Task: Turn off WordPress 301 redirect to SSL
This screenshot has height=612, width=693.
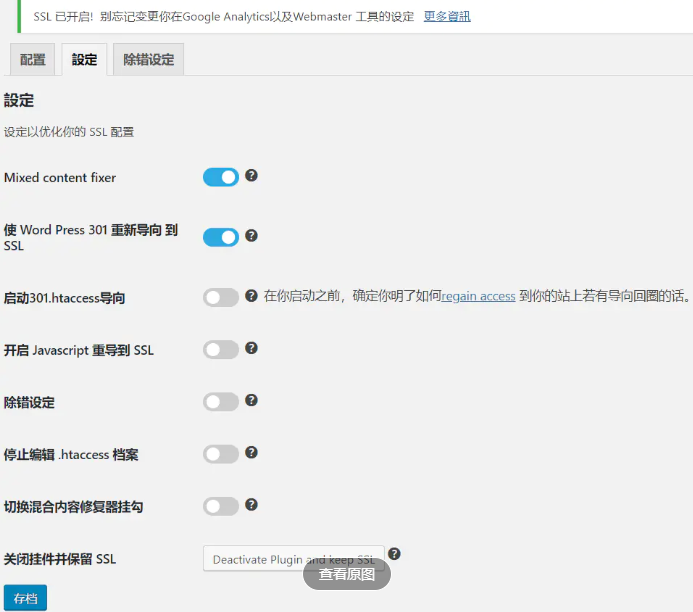Action: pyautogui.click(x=221, y=237)
